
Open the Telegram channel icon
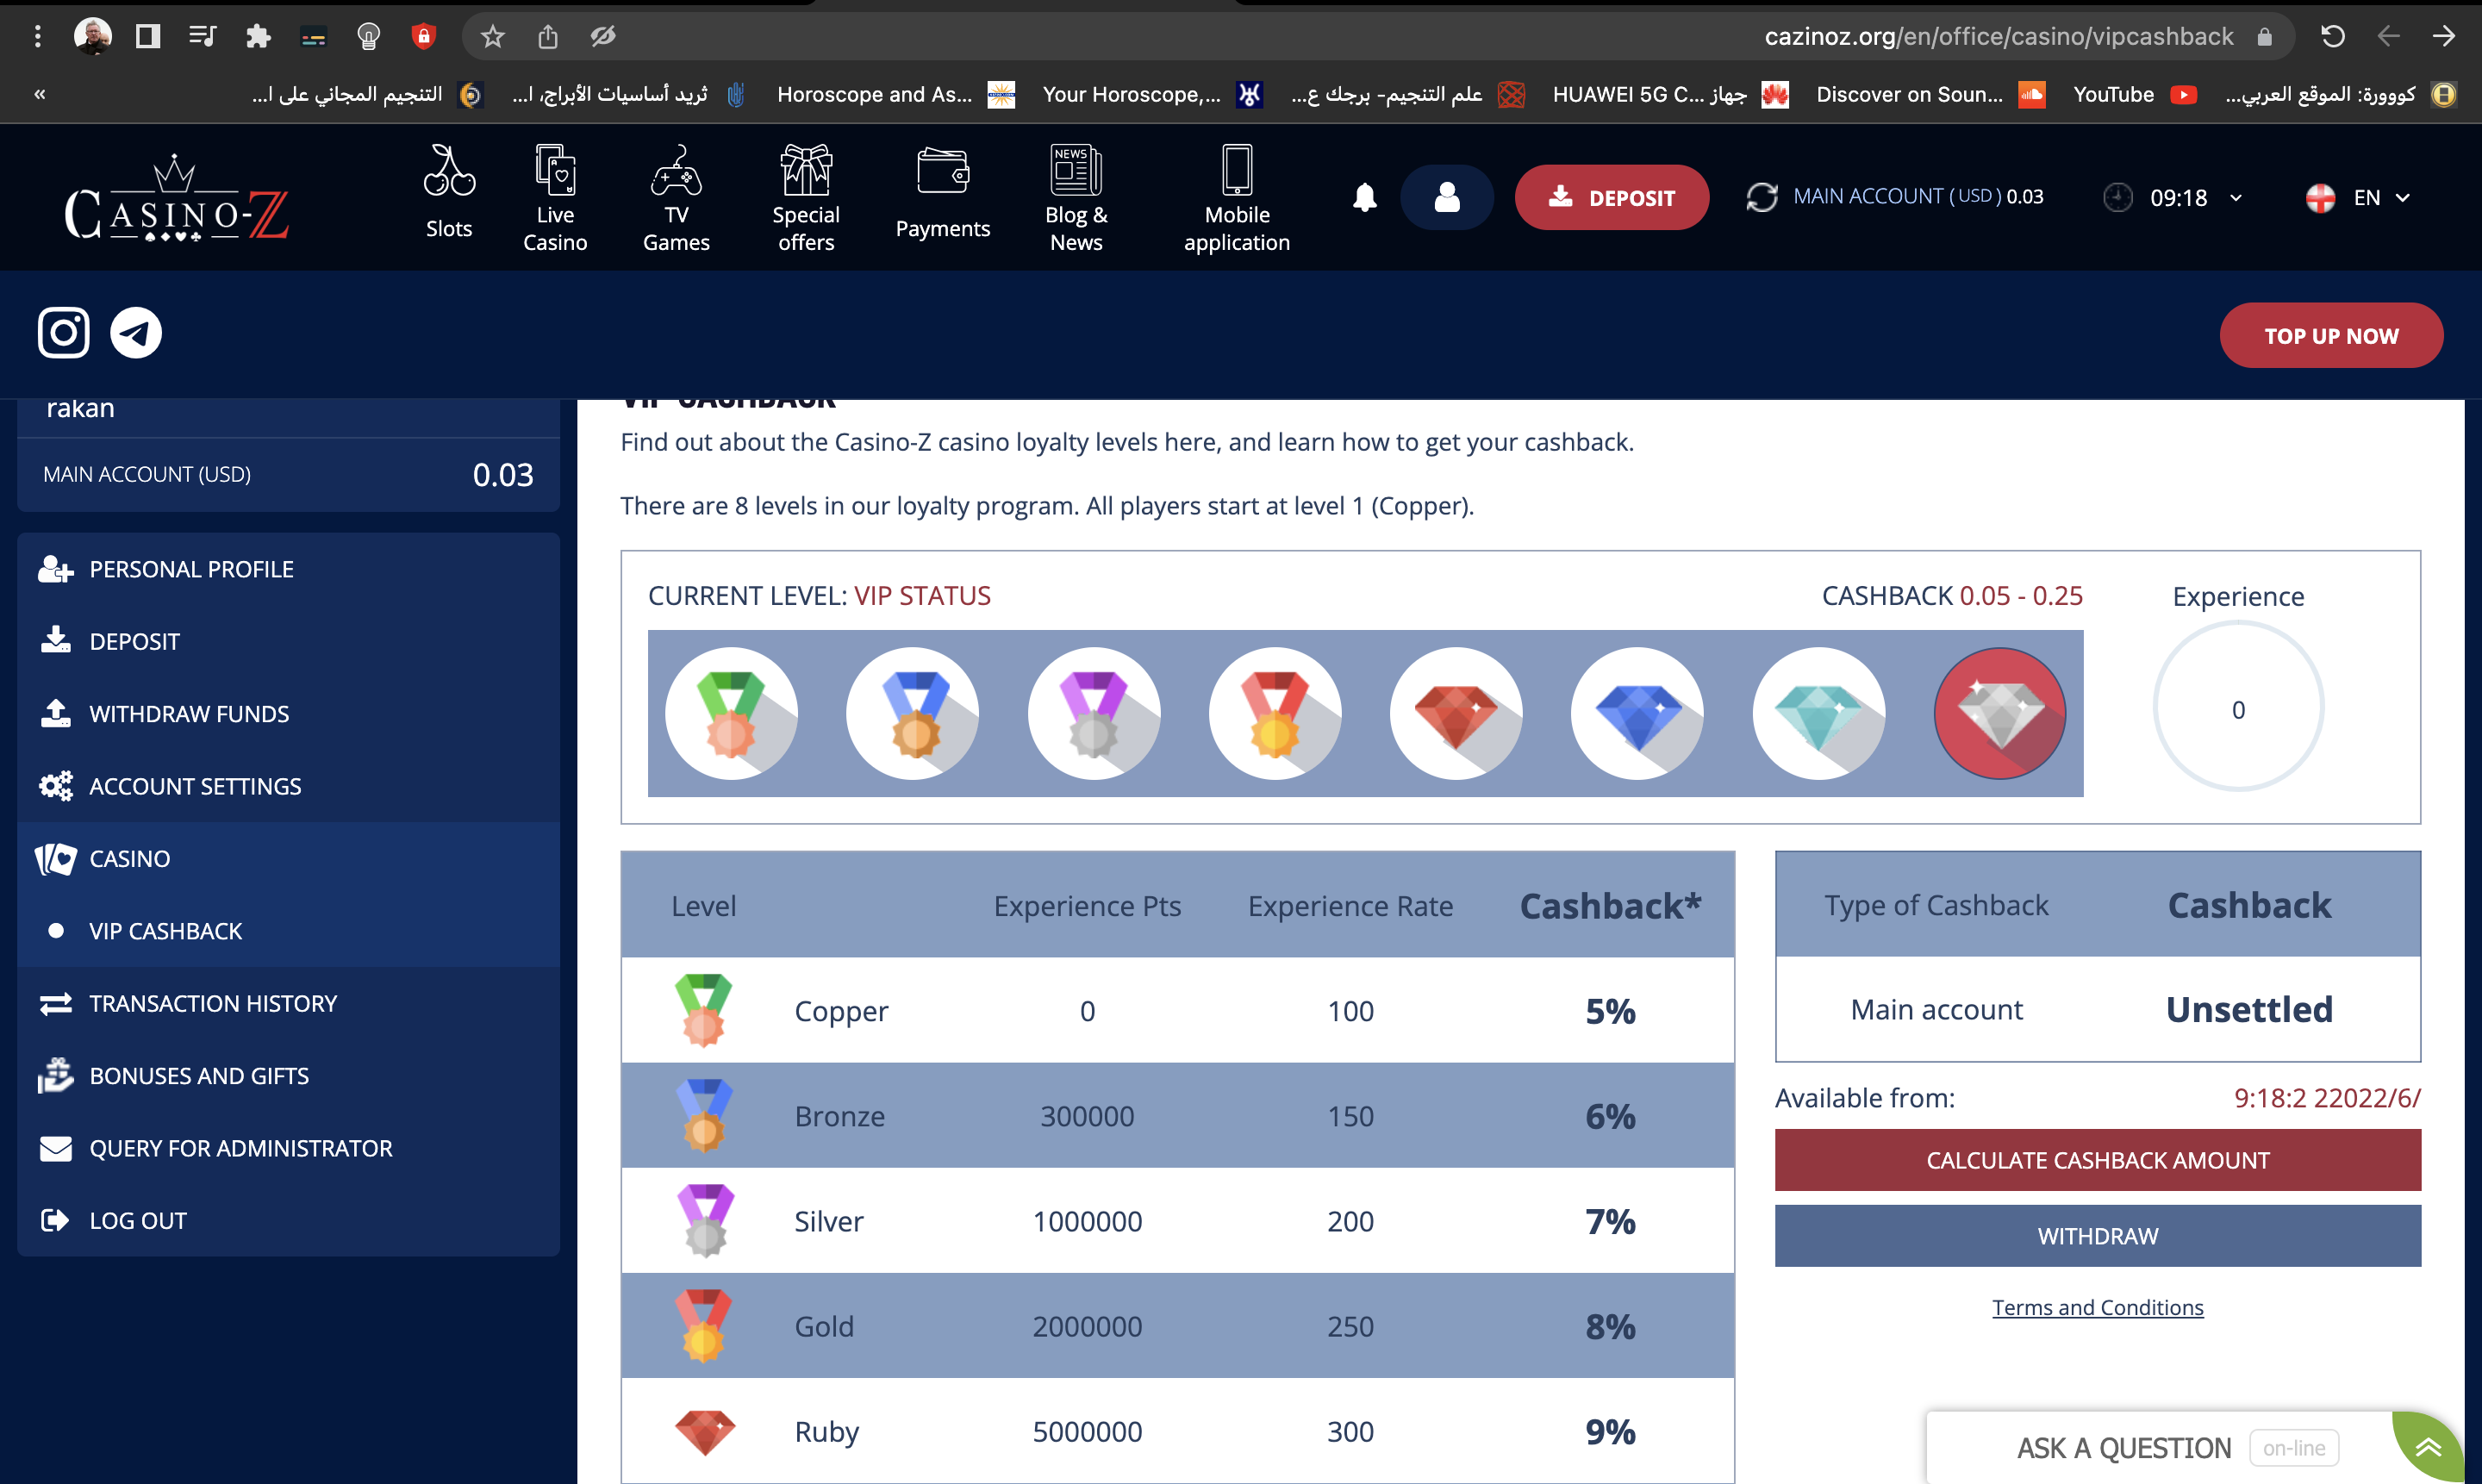[x=136, y=333]
